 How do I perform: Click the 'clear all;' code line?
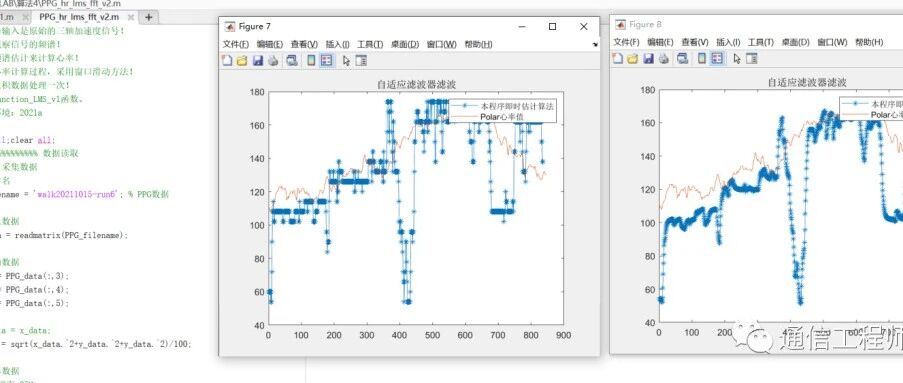pos(28,140)
